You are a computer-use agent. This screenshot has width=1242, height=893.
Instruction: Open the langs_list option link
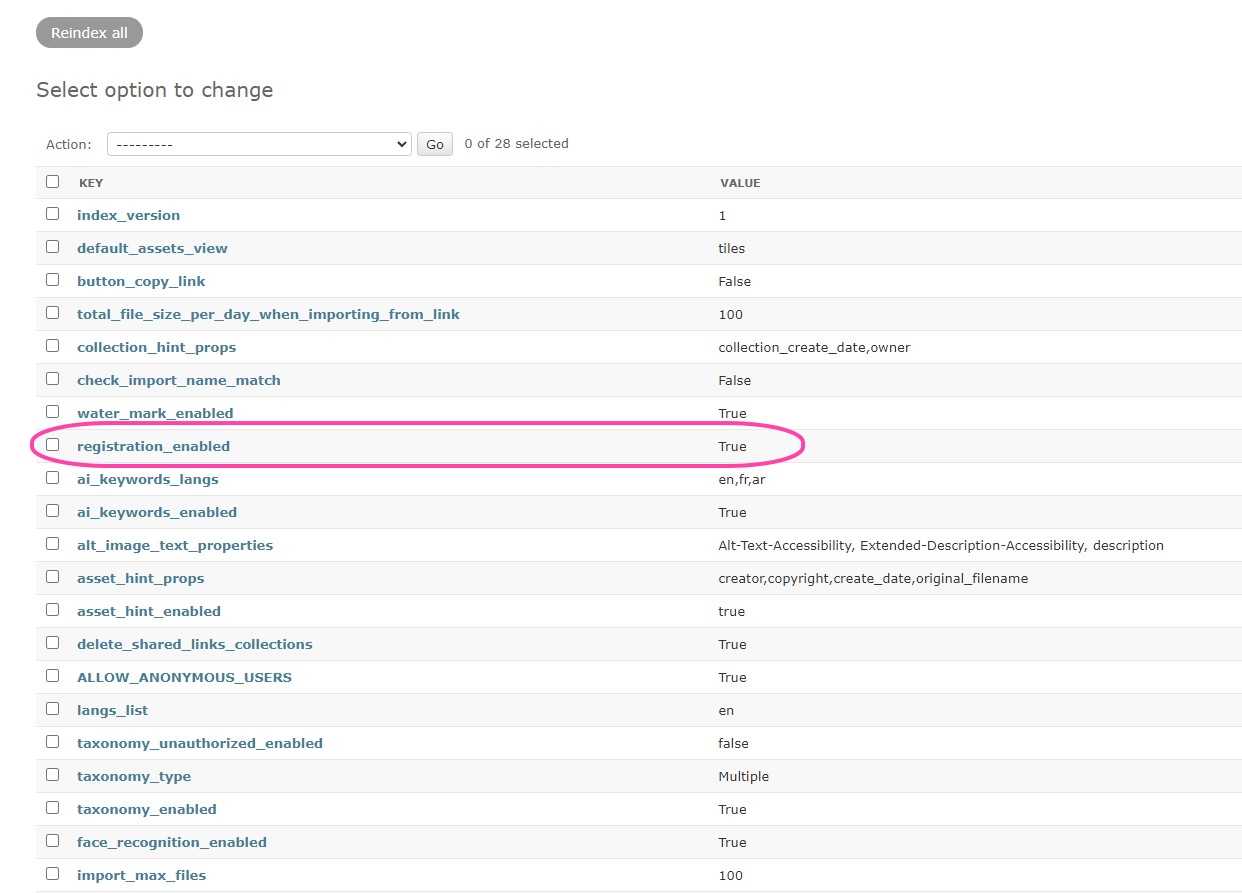point(112,710)
